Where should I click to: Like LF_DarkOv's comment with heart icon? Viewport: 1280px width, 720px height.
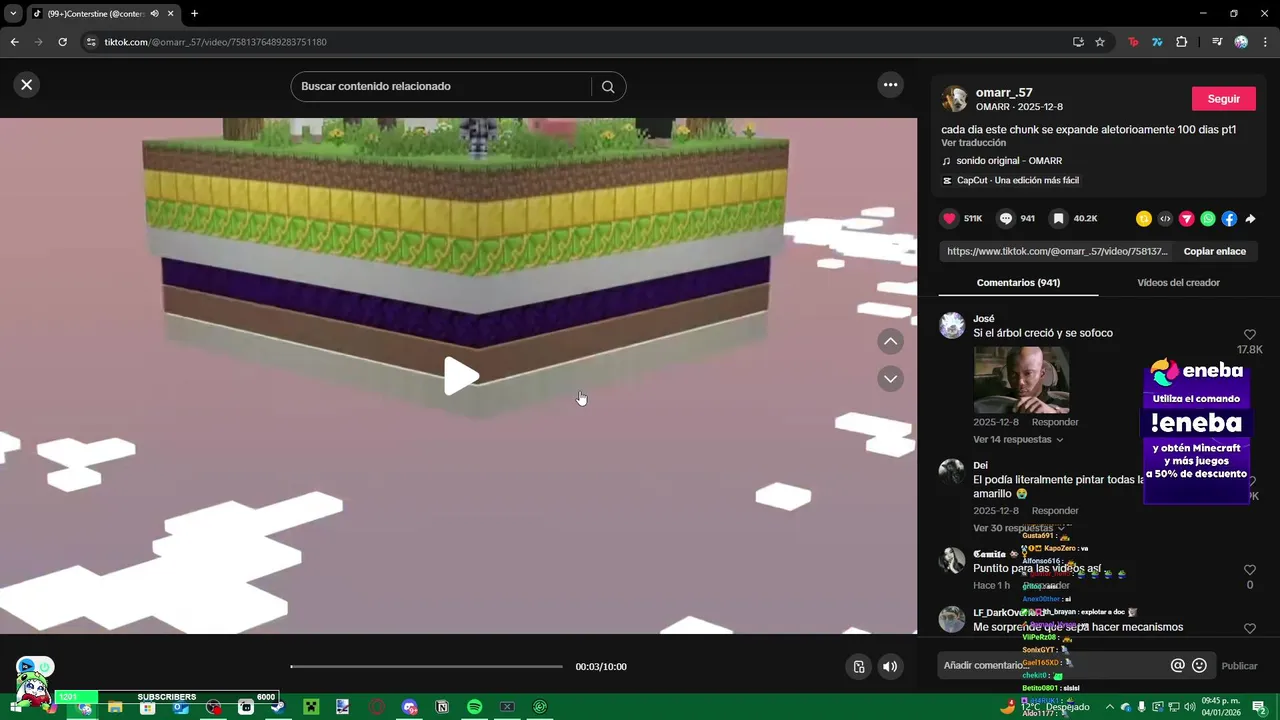pos(1249,629)
